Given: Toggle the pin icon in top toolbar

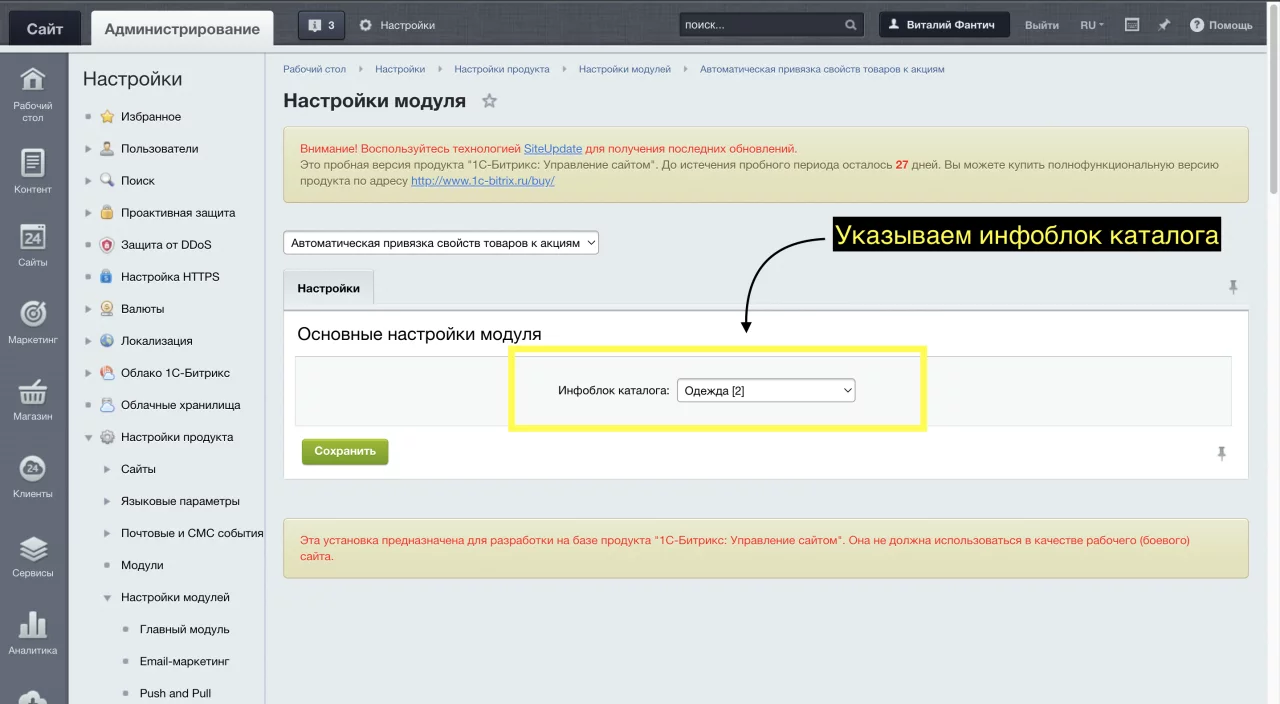Looking at the screenshot, I should (1164, 25).
